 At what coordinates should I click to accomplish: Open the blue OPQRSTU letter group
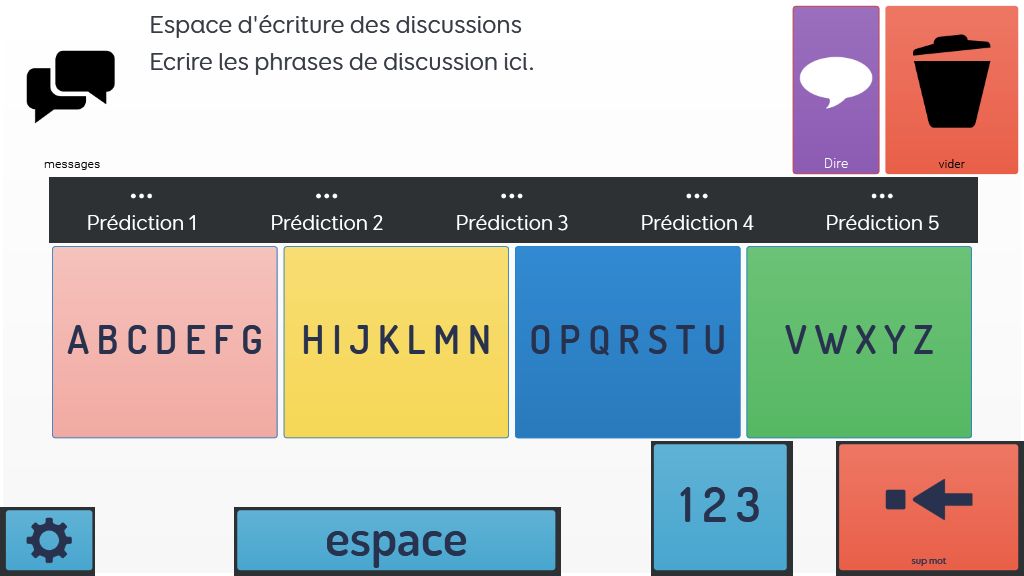point(627,342)
